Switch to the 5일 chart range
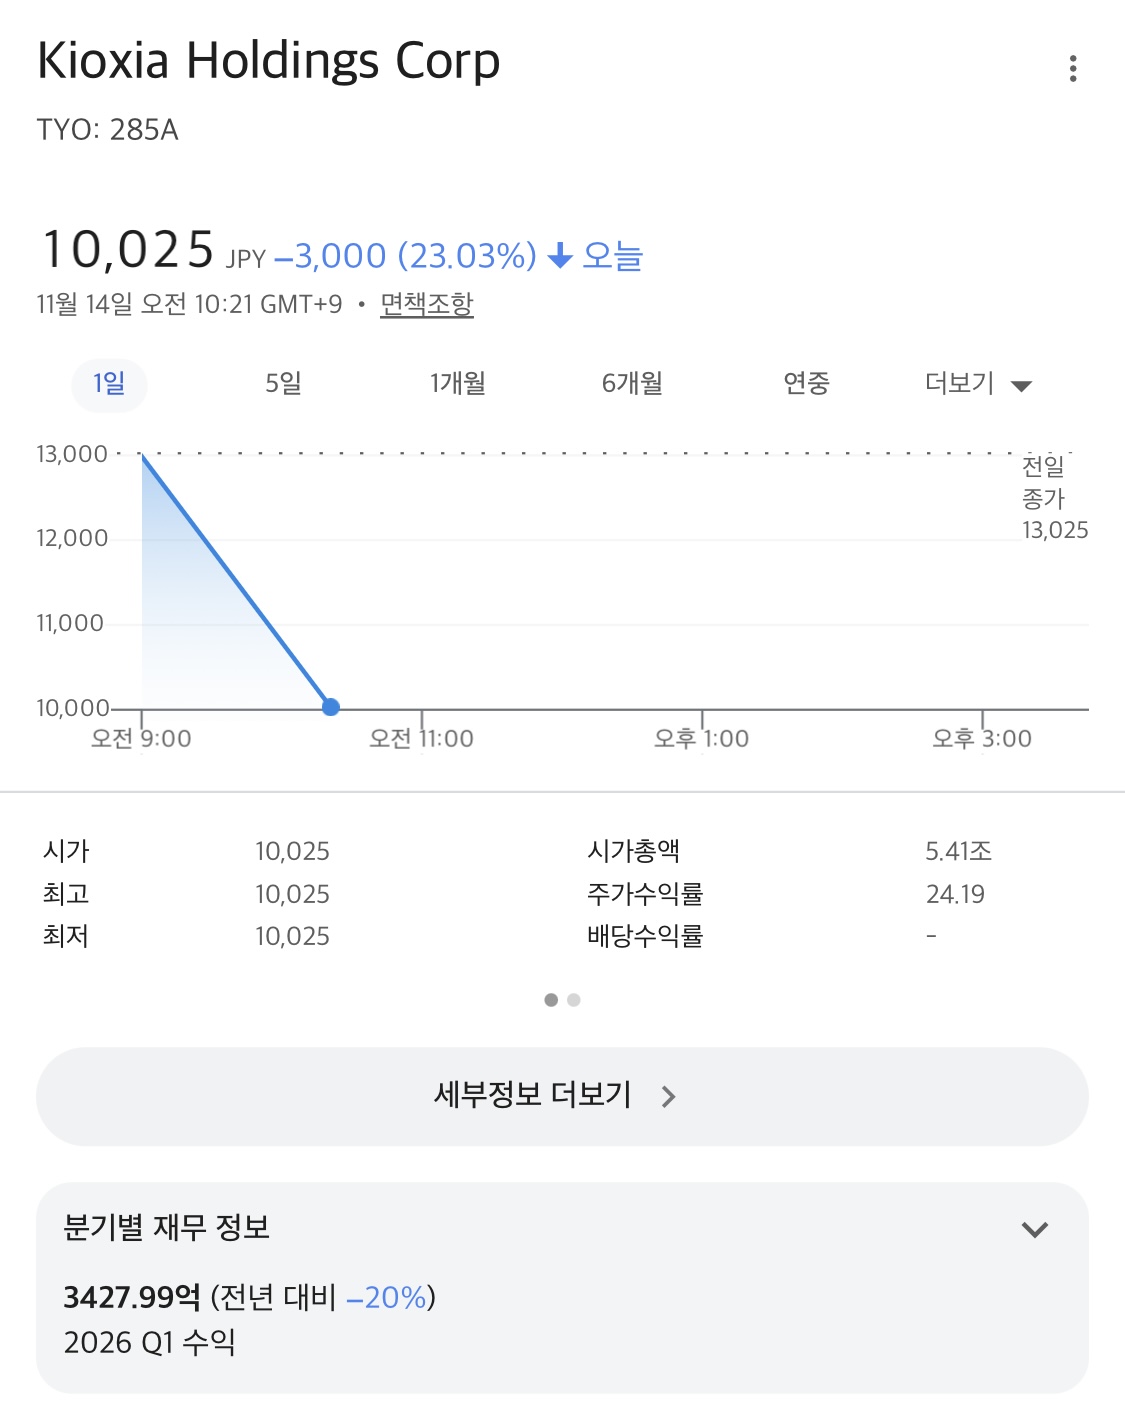 [283, 384]
